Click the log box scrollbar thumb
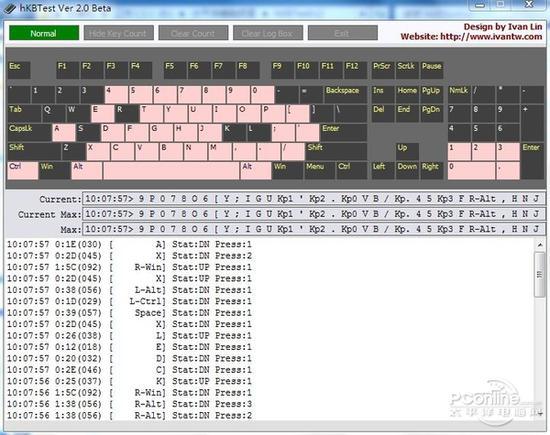Screen dimensions: 550x435 point(540,275)
